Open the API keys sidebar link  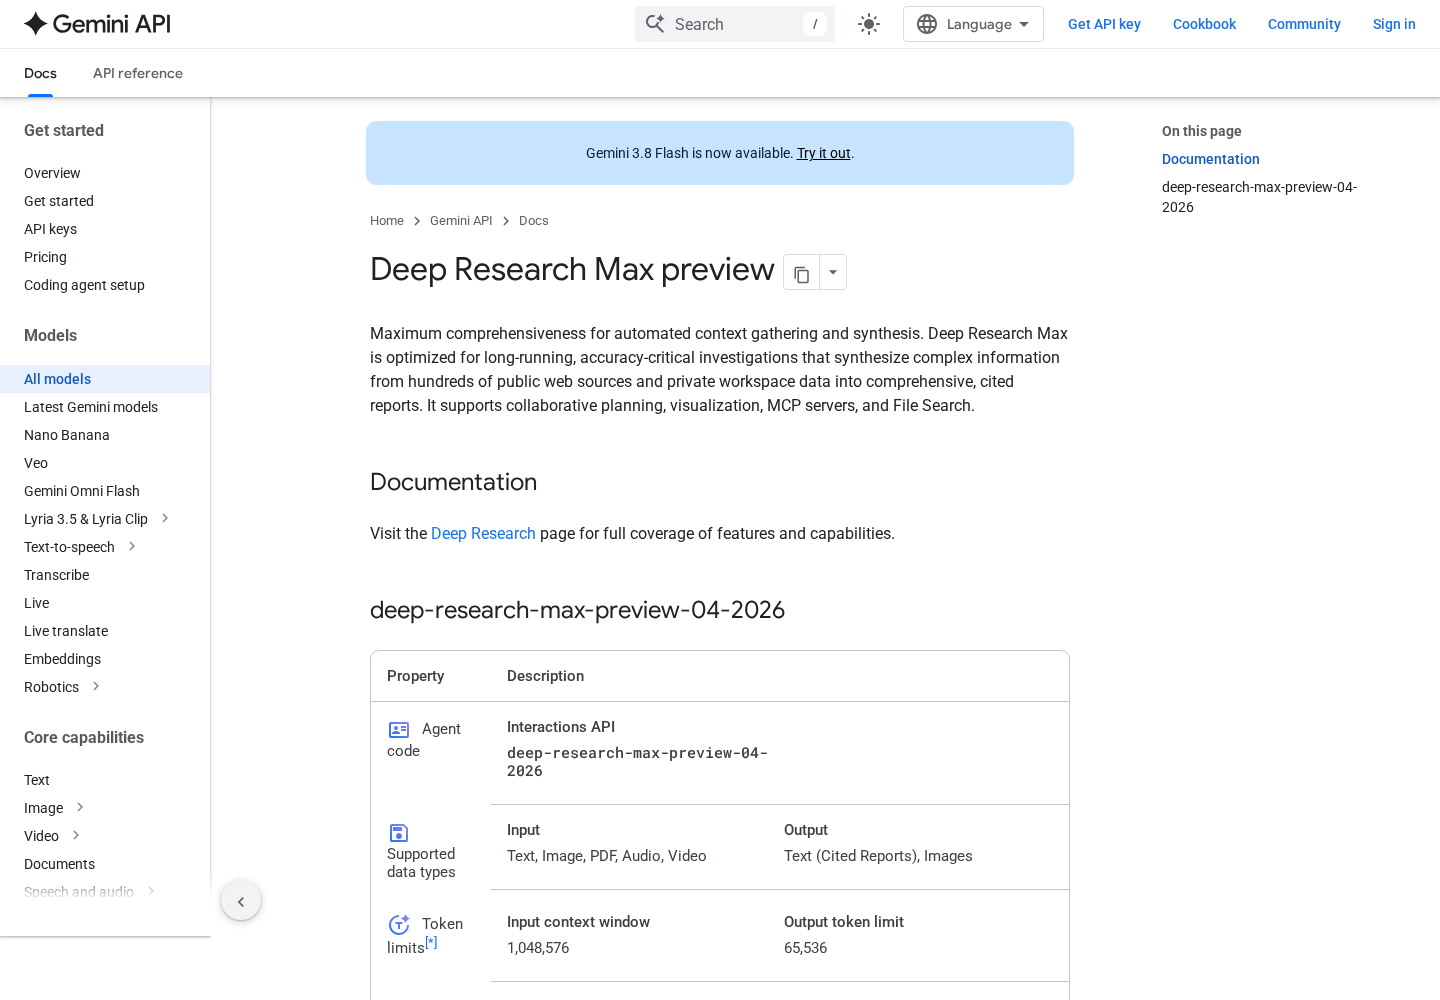click(50, 229)
